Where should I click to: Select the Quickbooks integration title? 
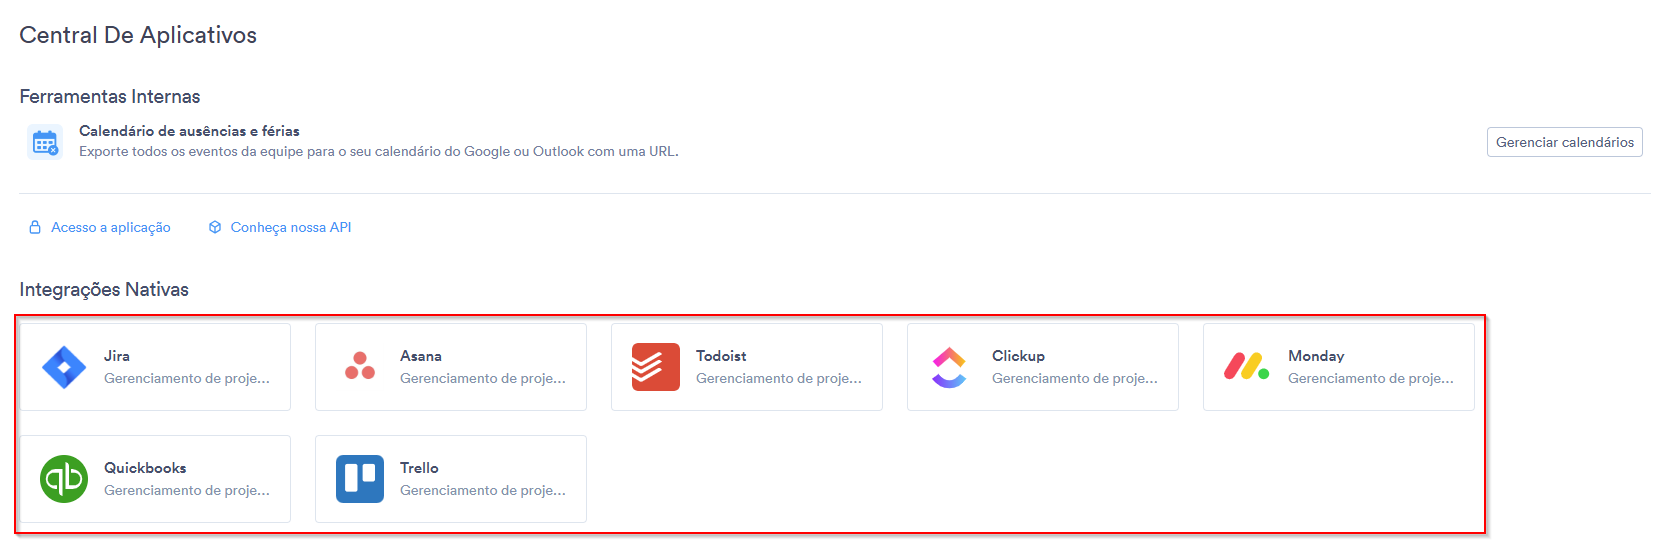point(145,468)
